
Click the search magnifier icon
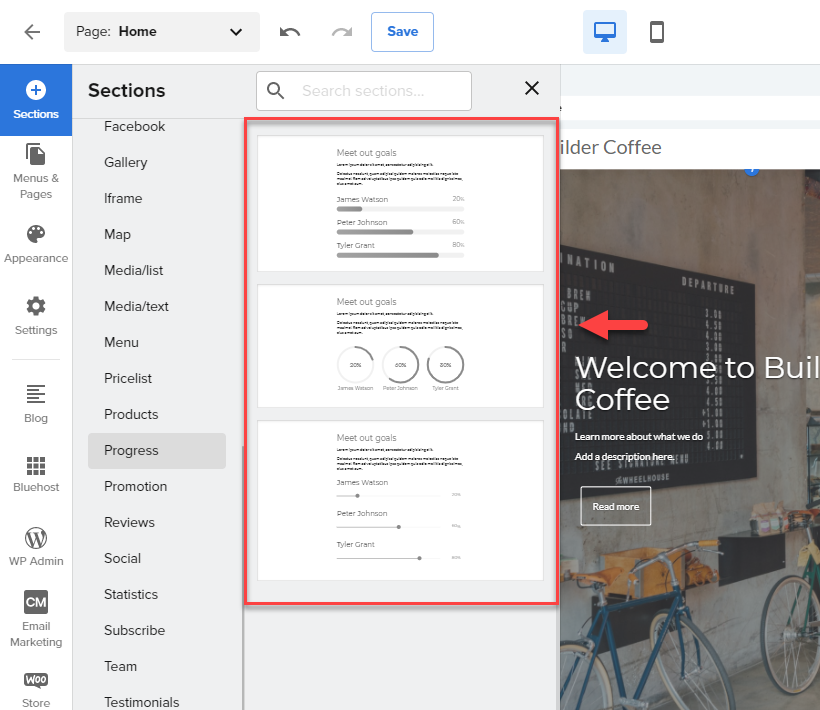point(276,91)
